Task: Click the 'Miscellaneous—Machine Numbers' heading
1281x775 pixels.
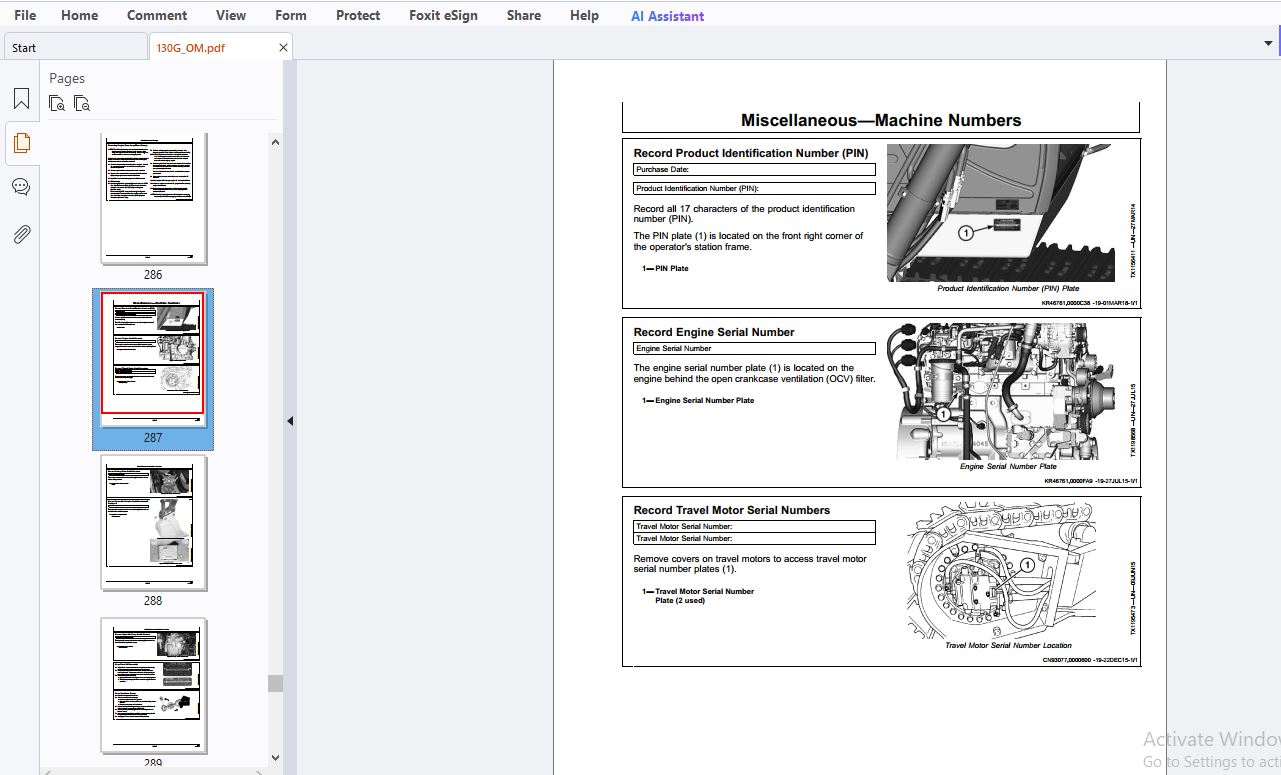Action: click(x=881, y=120)
